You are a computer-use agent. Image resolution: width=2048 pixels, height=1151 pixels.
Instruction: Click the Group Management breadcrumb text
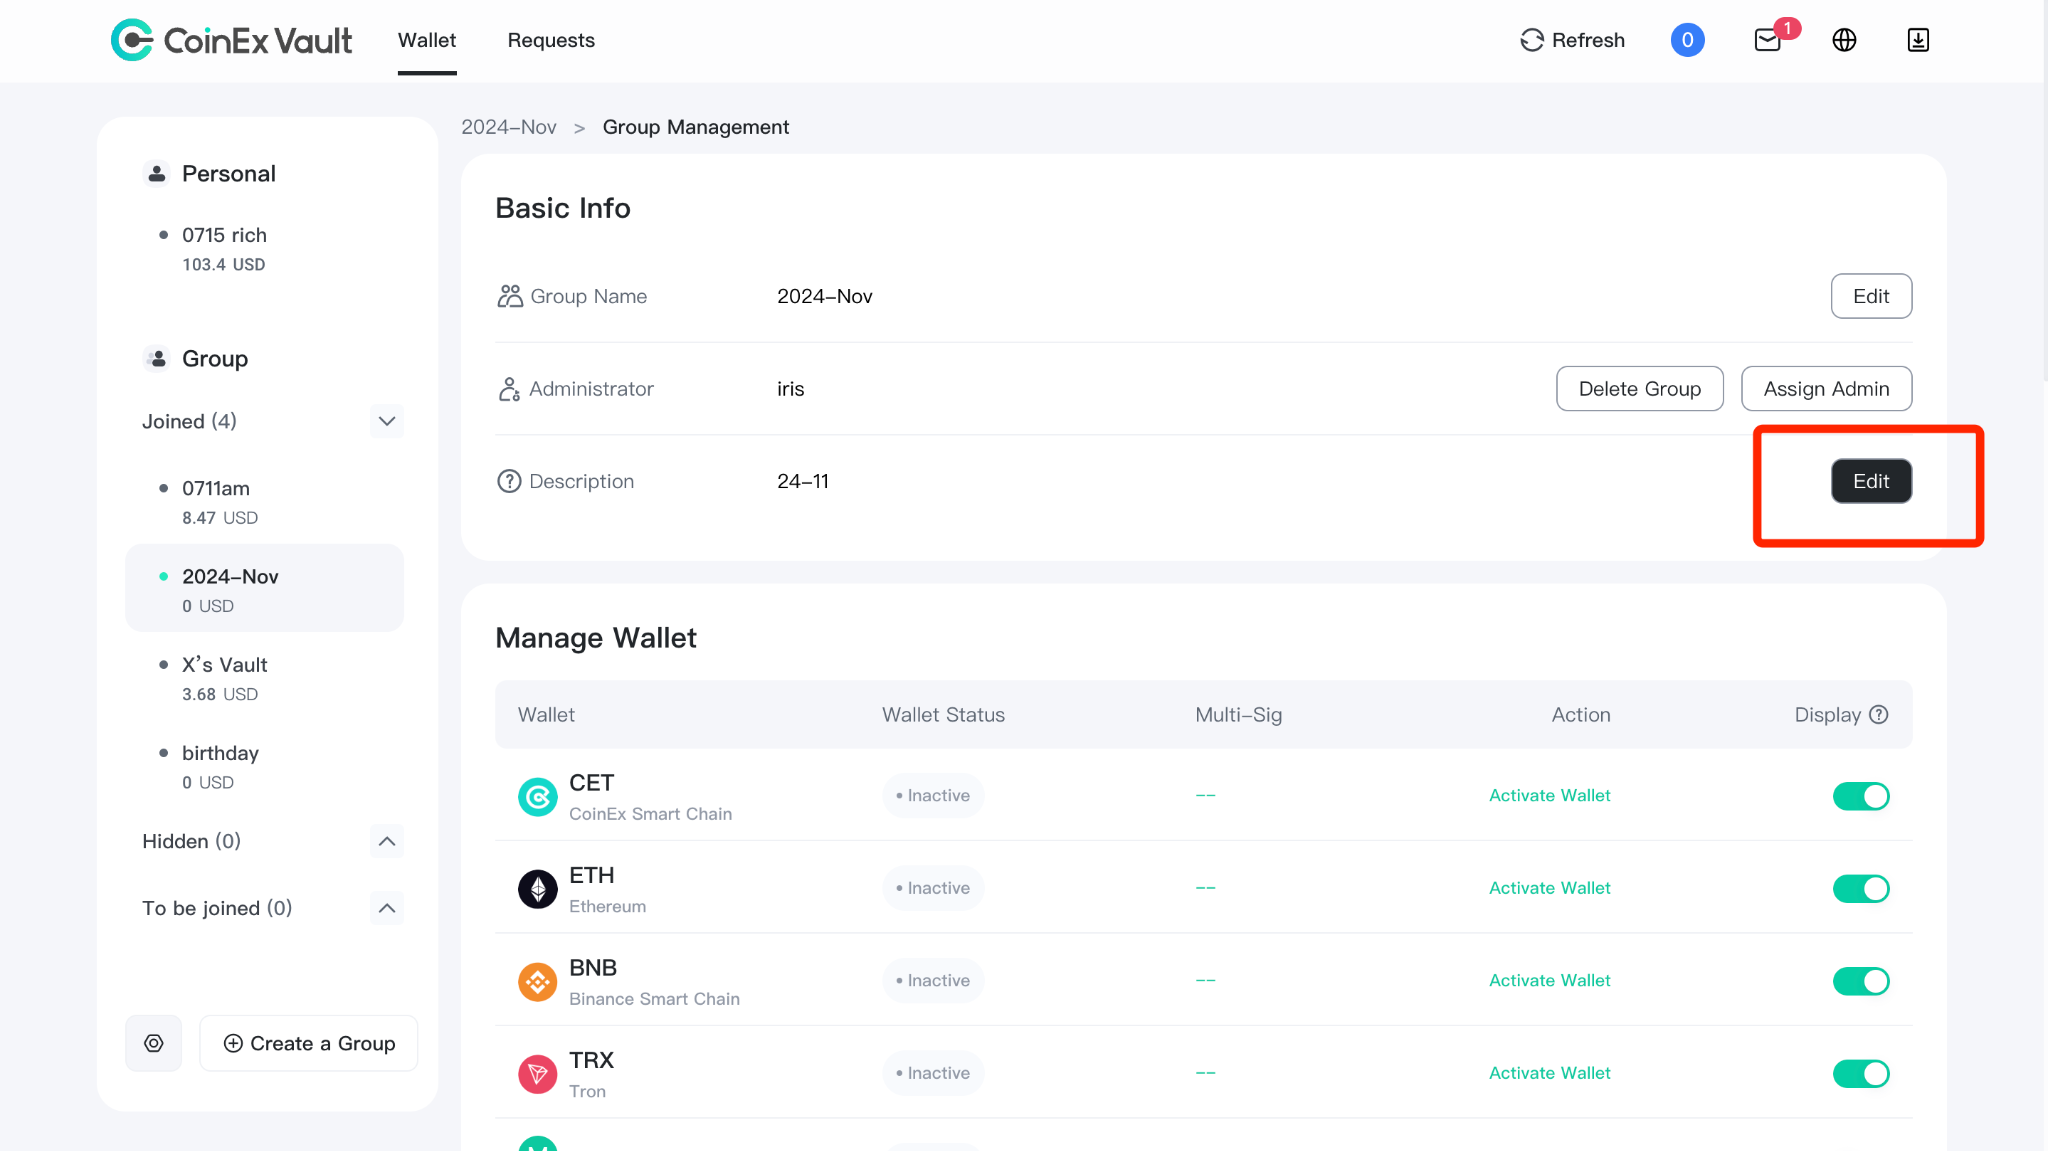pos(696,127)
